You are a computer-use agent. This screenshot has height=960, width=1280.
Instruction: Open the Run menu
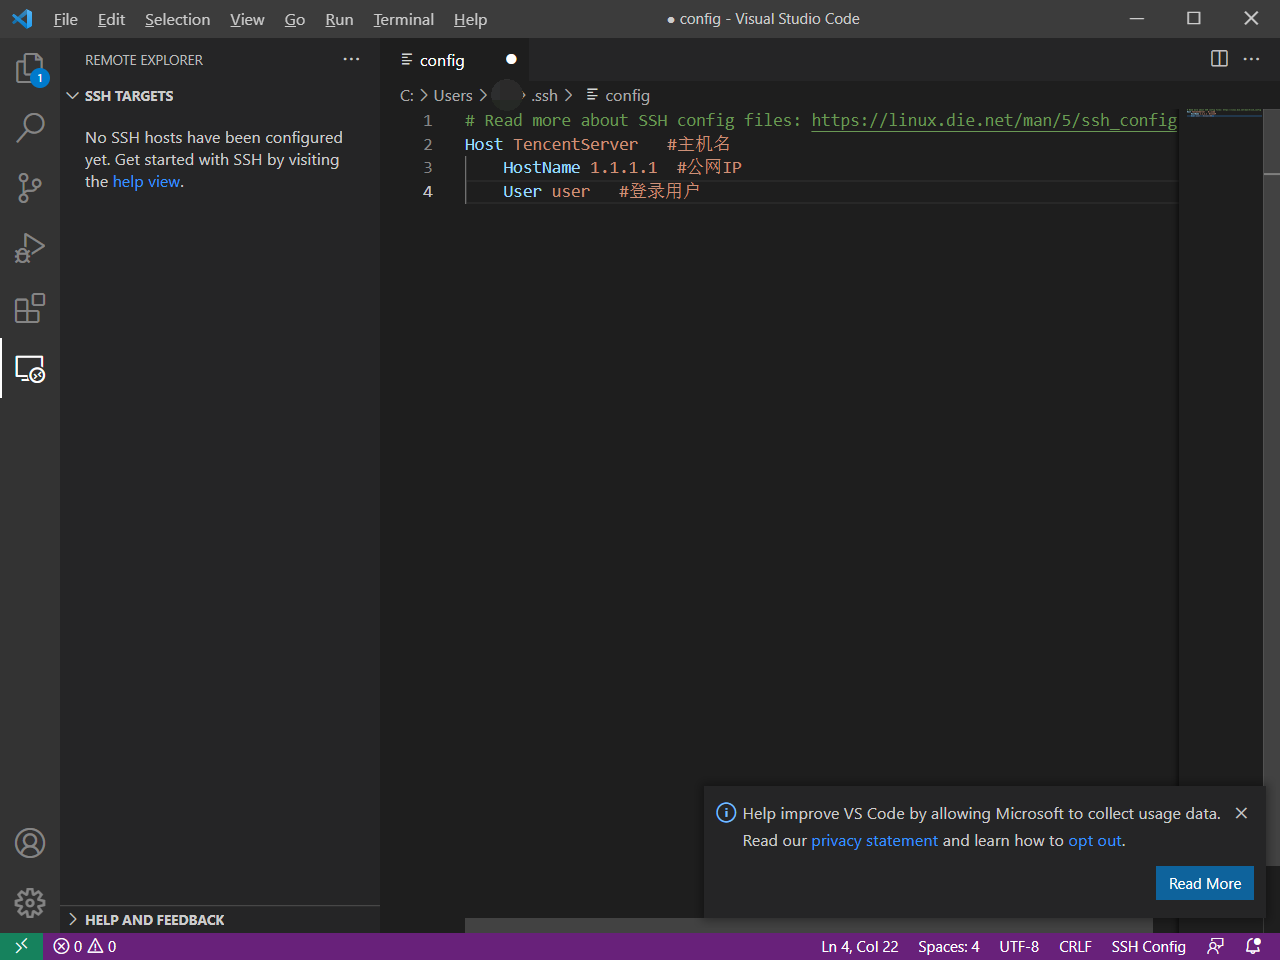tap(339, 19)
